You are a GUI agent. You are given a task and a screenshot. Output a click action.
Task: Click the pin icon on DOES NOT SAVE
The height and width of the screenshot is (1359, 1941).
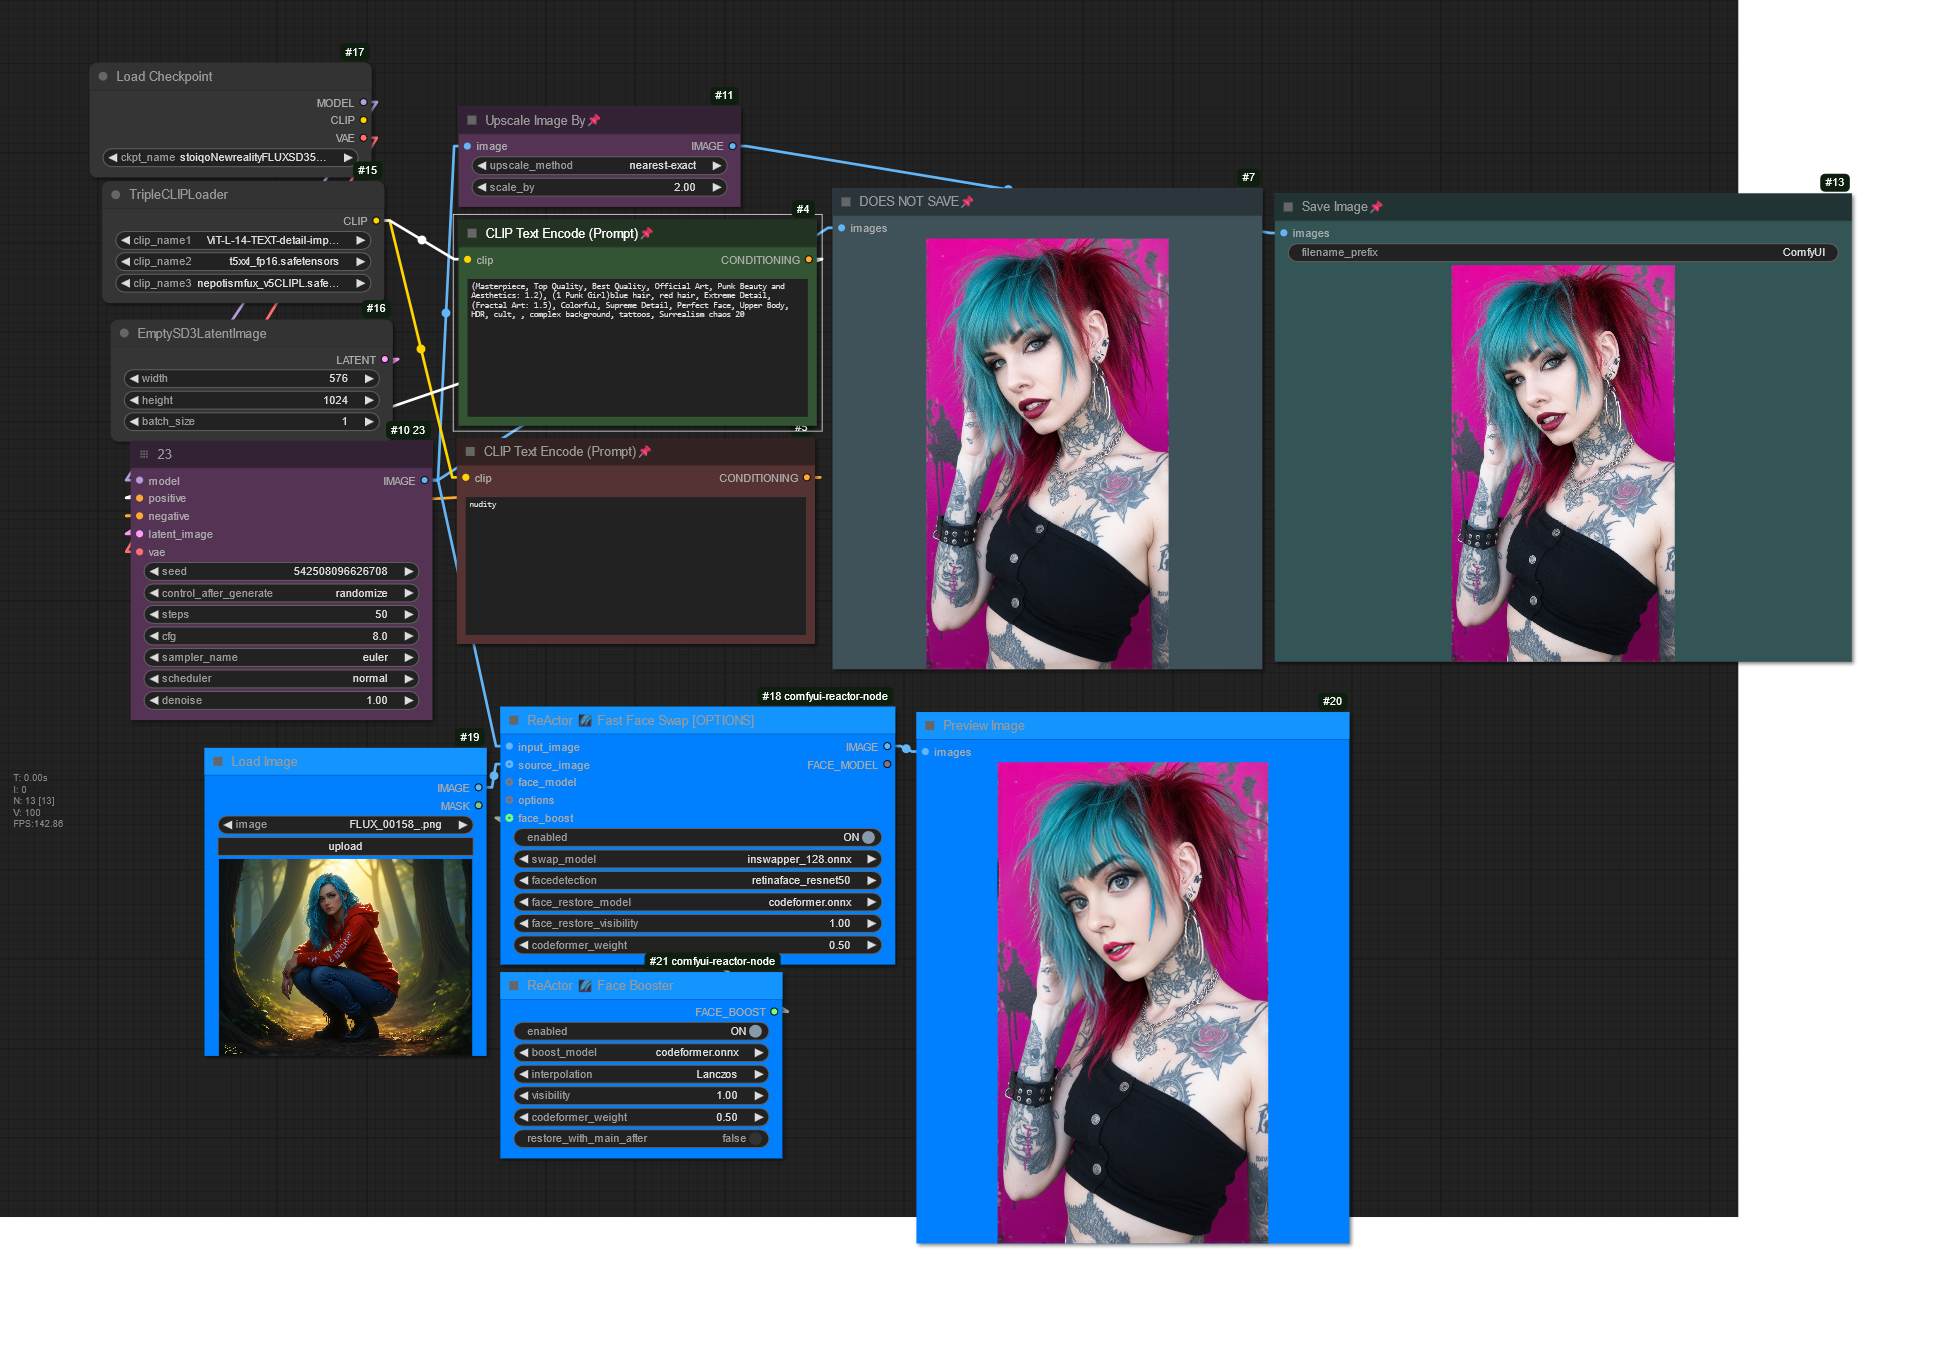tap(967, 201)
